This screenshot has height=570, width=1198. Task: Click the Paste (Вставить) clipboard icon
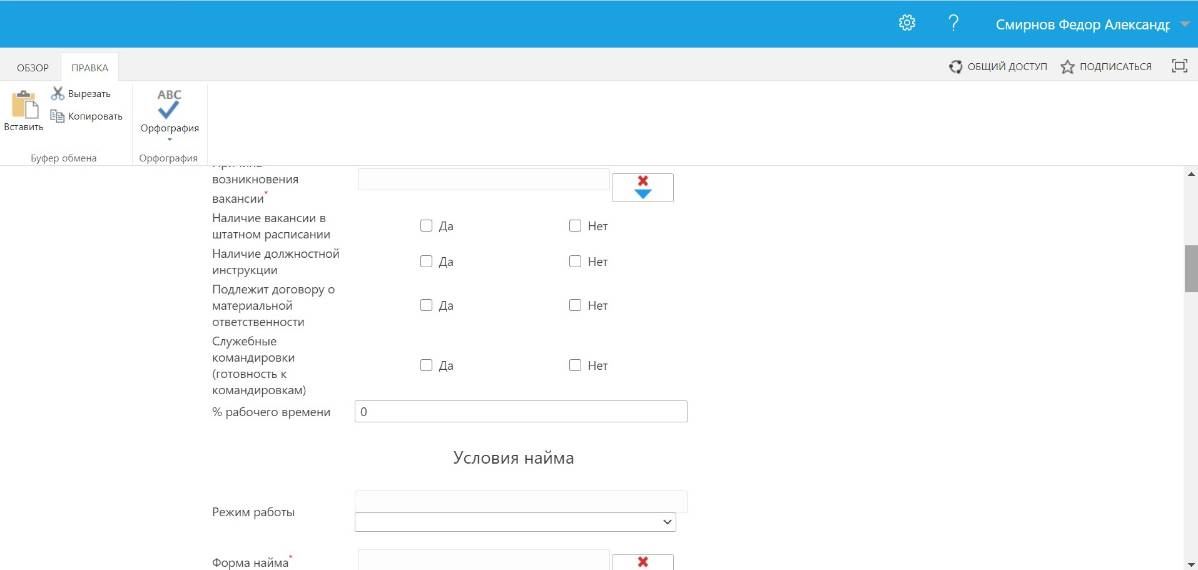(23, 105)
